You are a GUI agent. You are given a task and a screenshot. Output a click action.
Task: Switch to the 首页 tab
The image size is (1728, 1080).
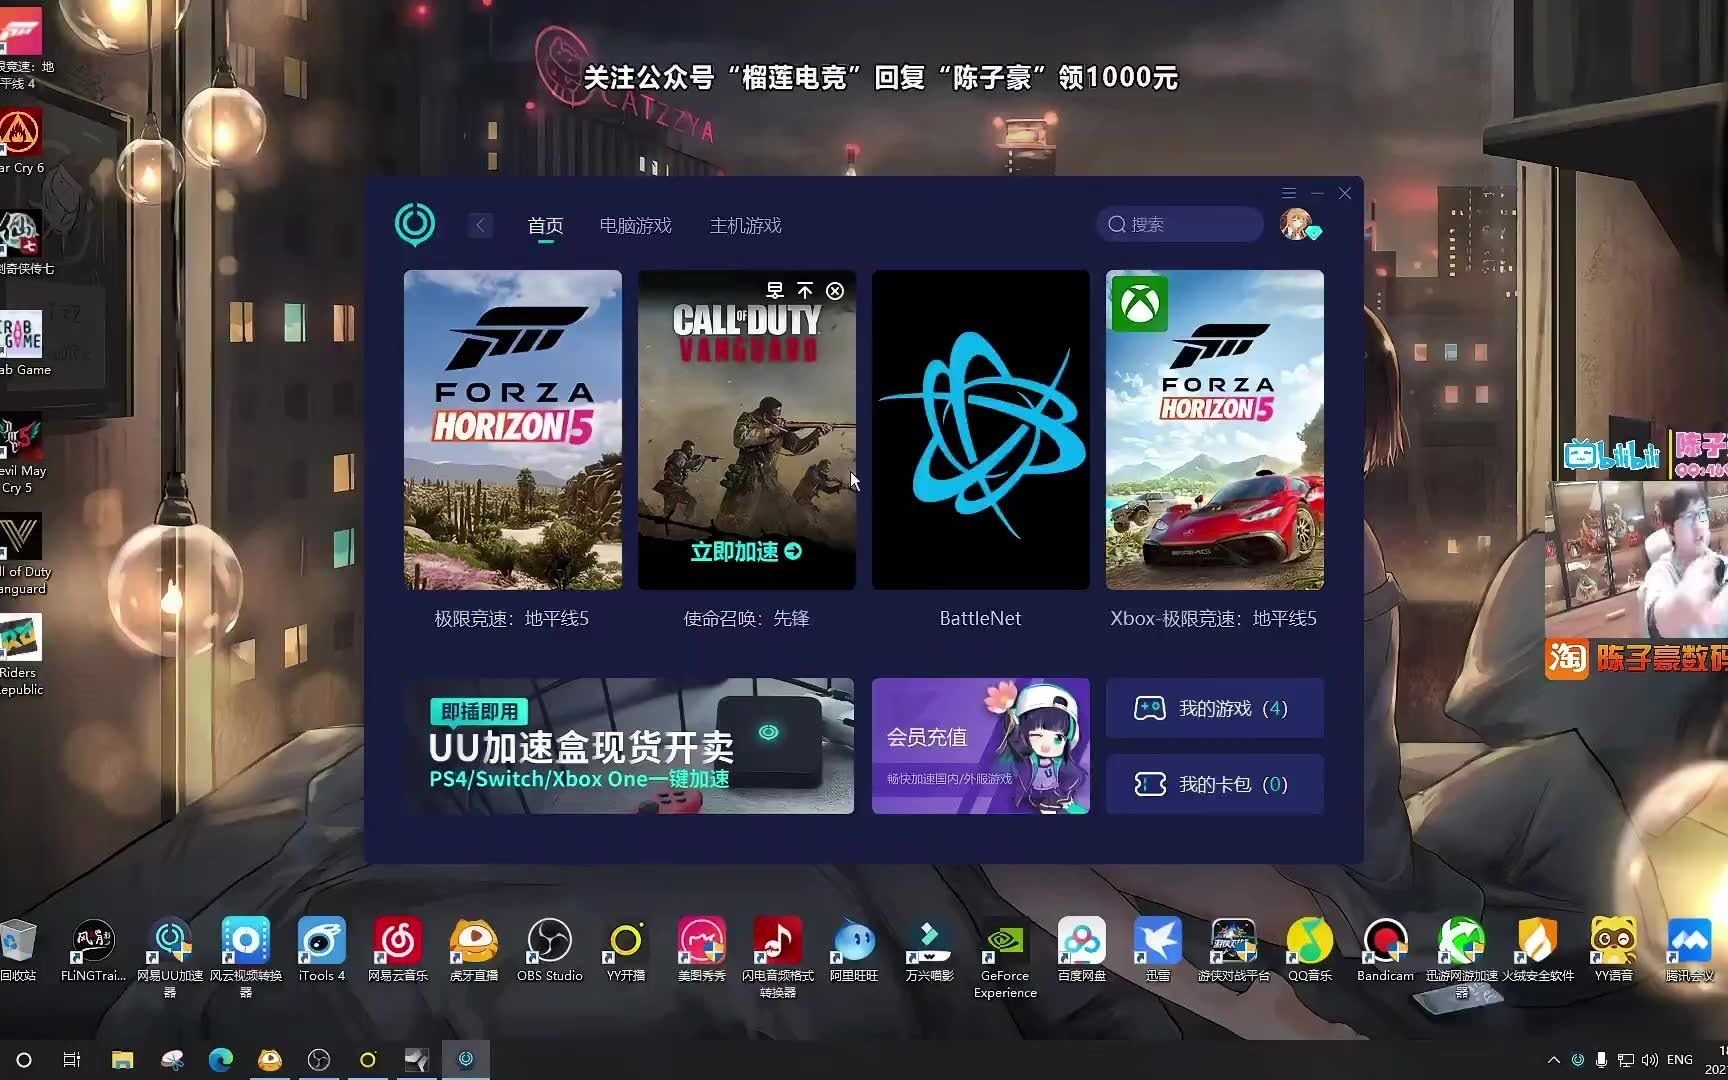click(x=545, y=226)
